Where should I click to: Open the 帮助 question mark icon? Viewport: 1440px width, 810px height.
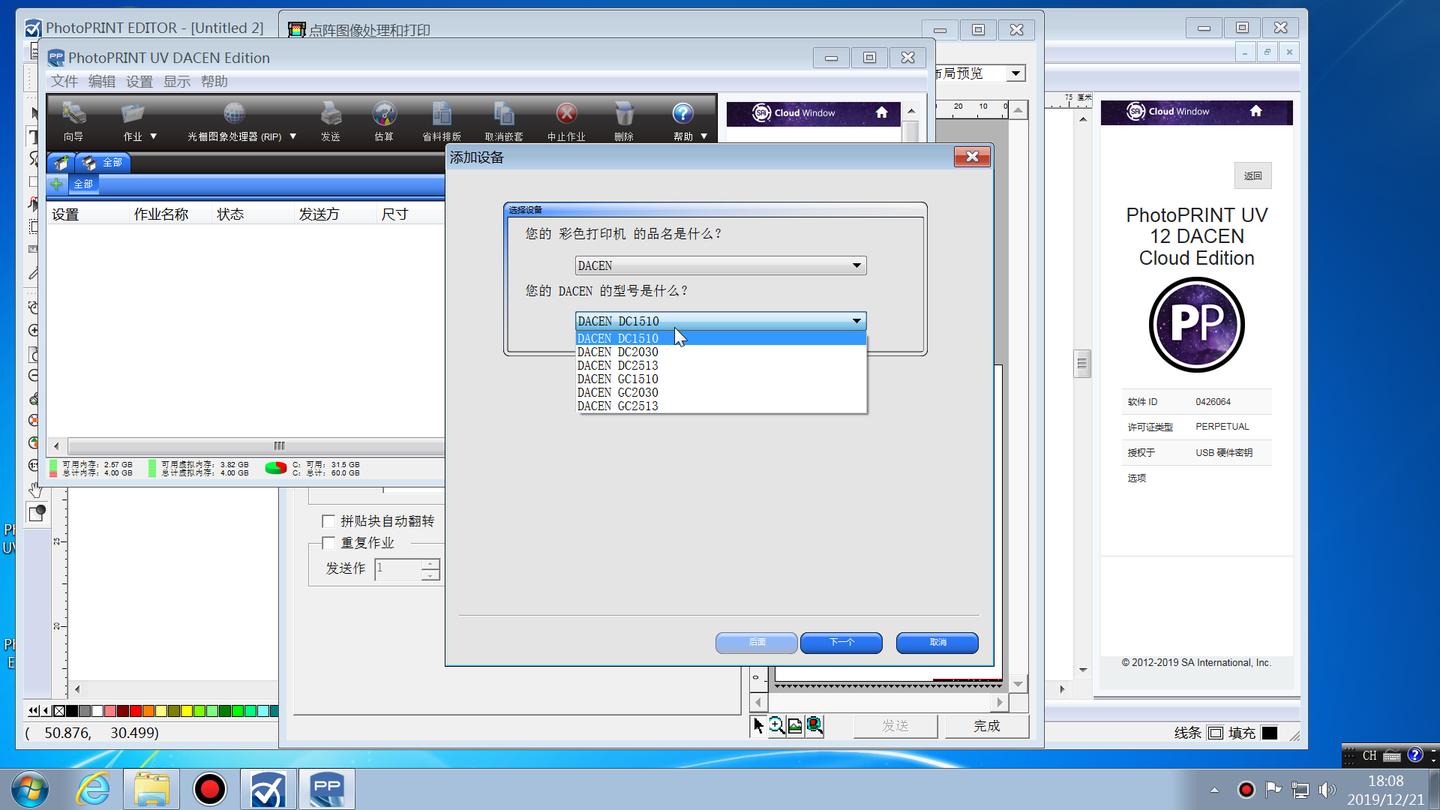682,113
